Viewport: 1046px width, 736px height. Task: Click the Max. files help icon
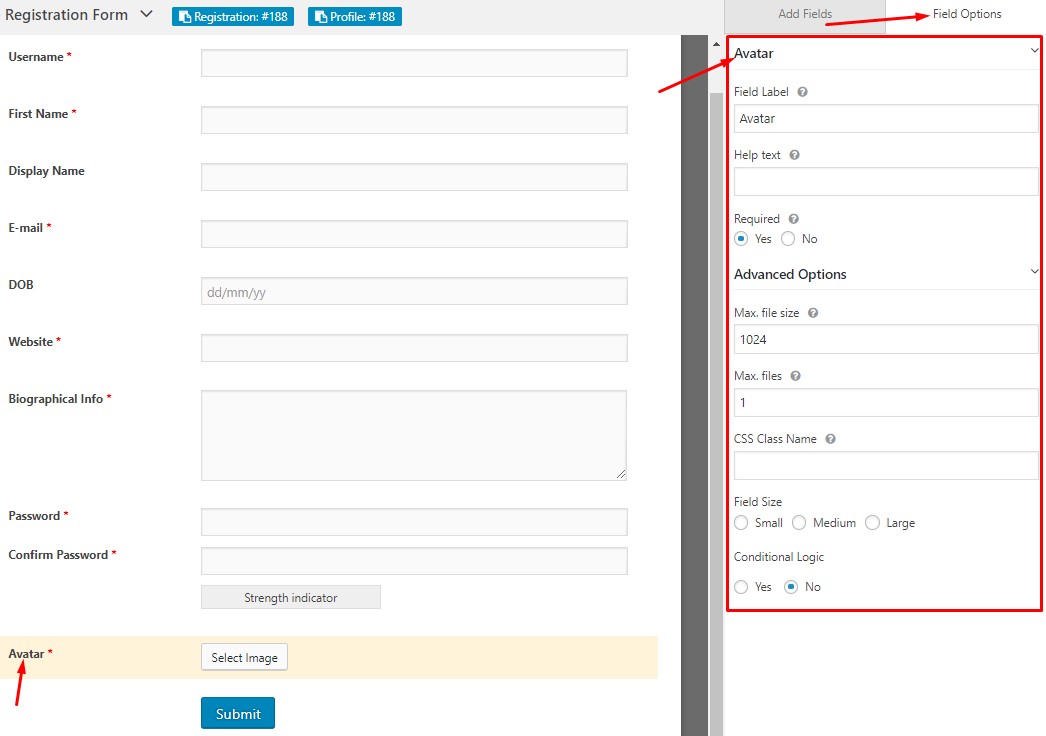pyautogui.click(x=796, y=376)
